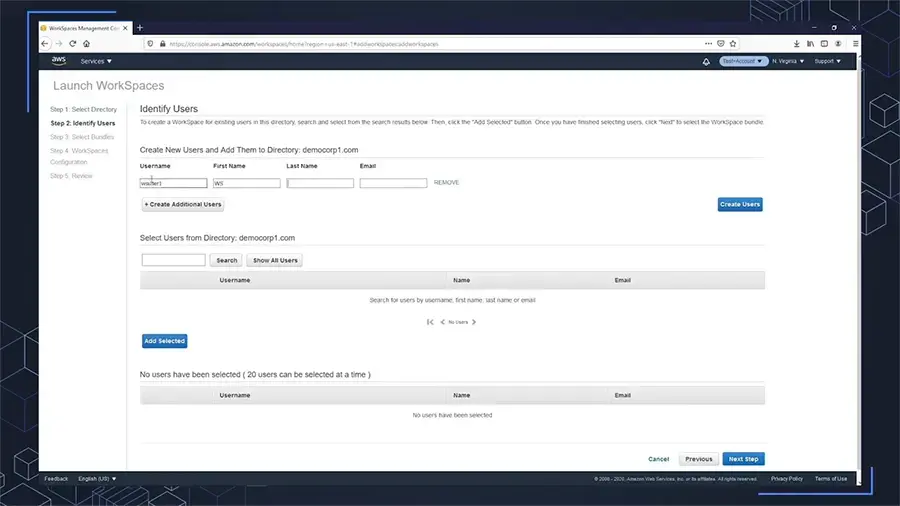Click the Next Step button
This screenshot has height=506, width=900.
click(x=743, y=459)
